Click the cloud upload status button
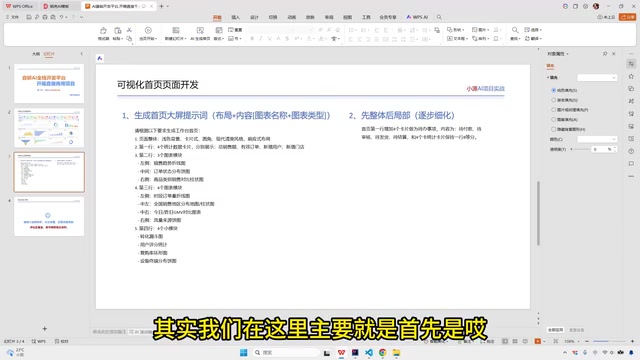 [606, 17]
